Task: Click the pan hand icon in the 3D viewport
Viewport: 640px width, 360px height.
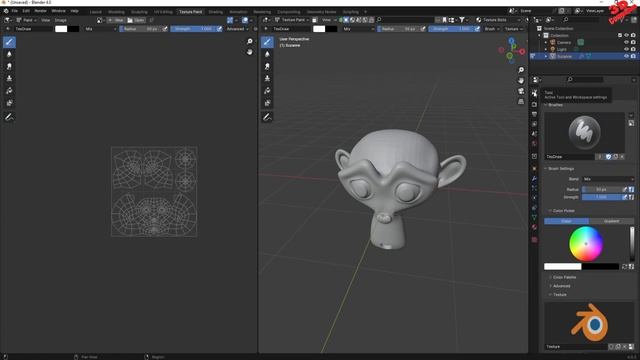Action: [x=521, y=80]
